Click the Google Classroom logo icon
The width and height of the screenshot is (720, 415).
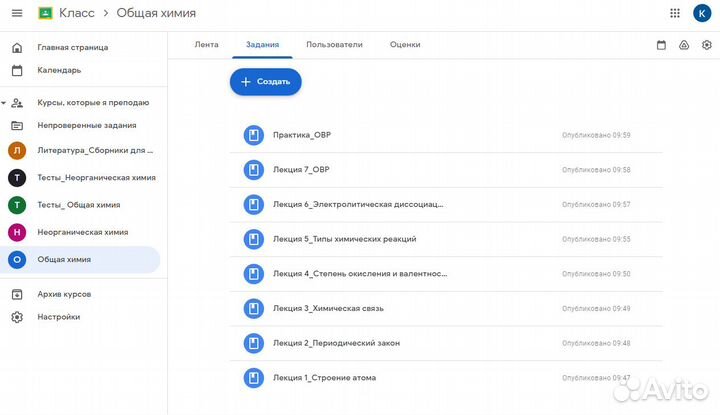click(45, 13)
